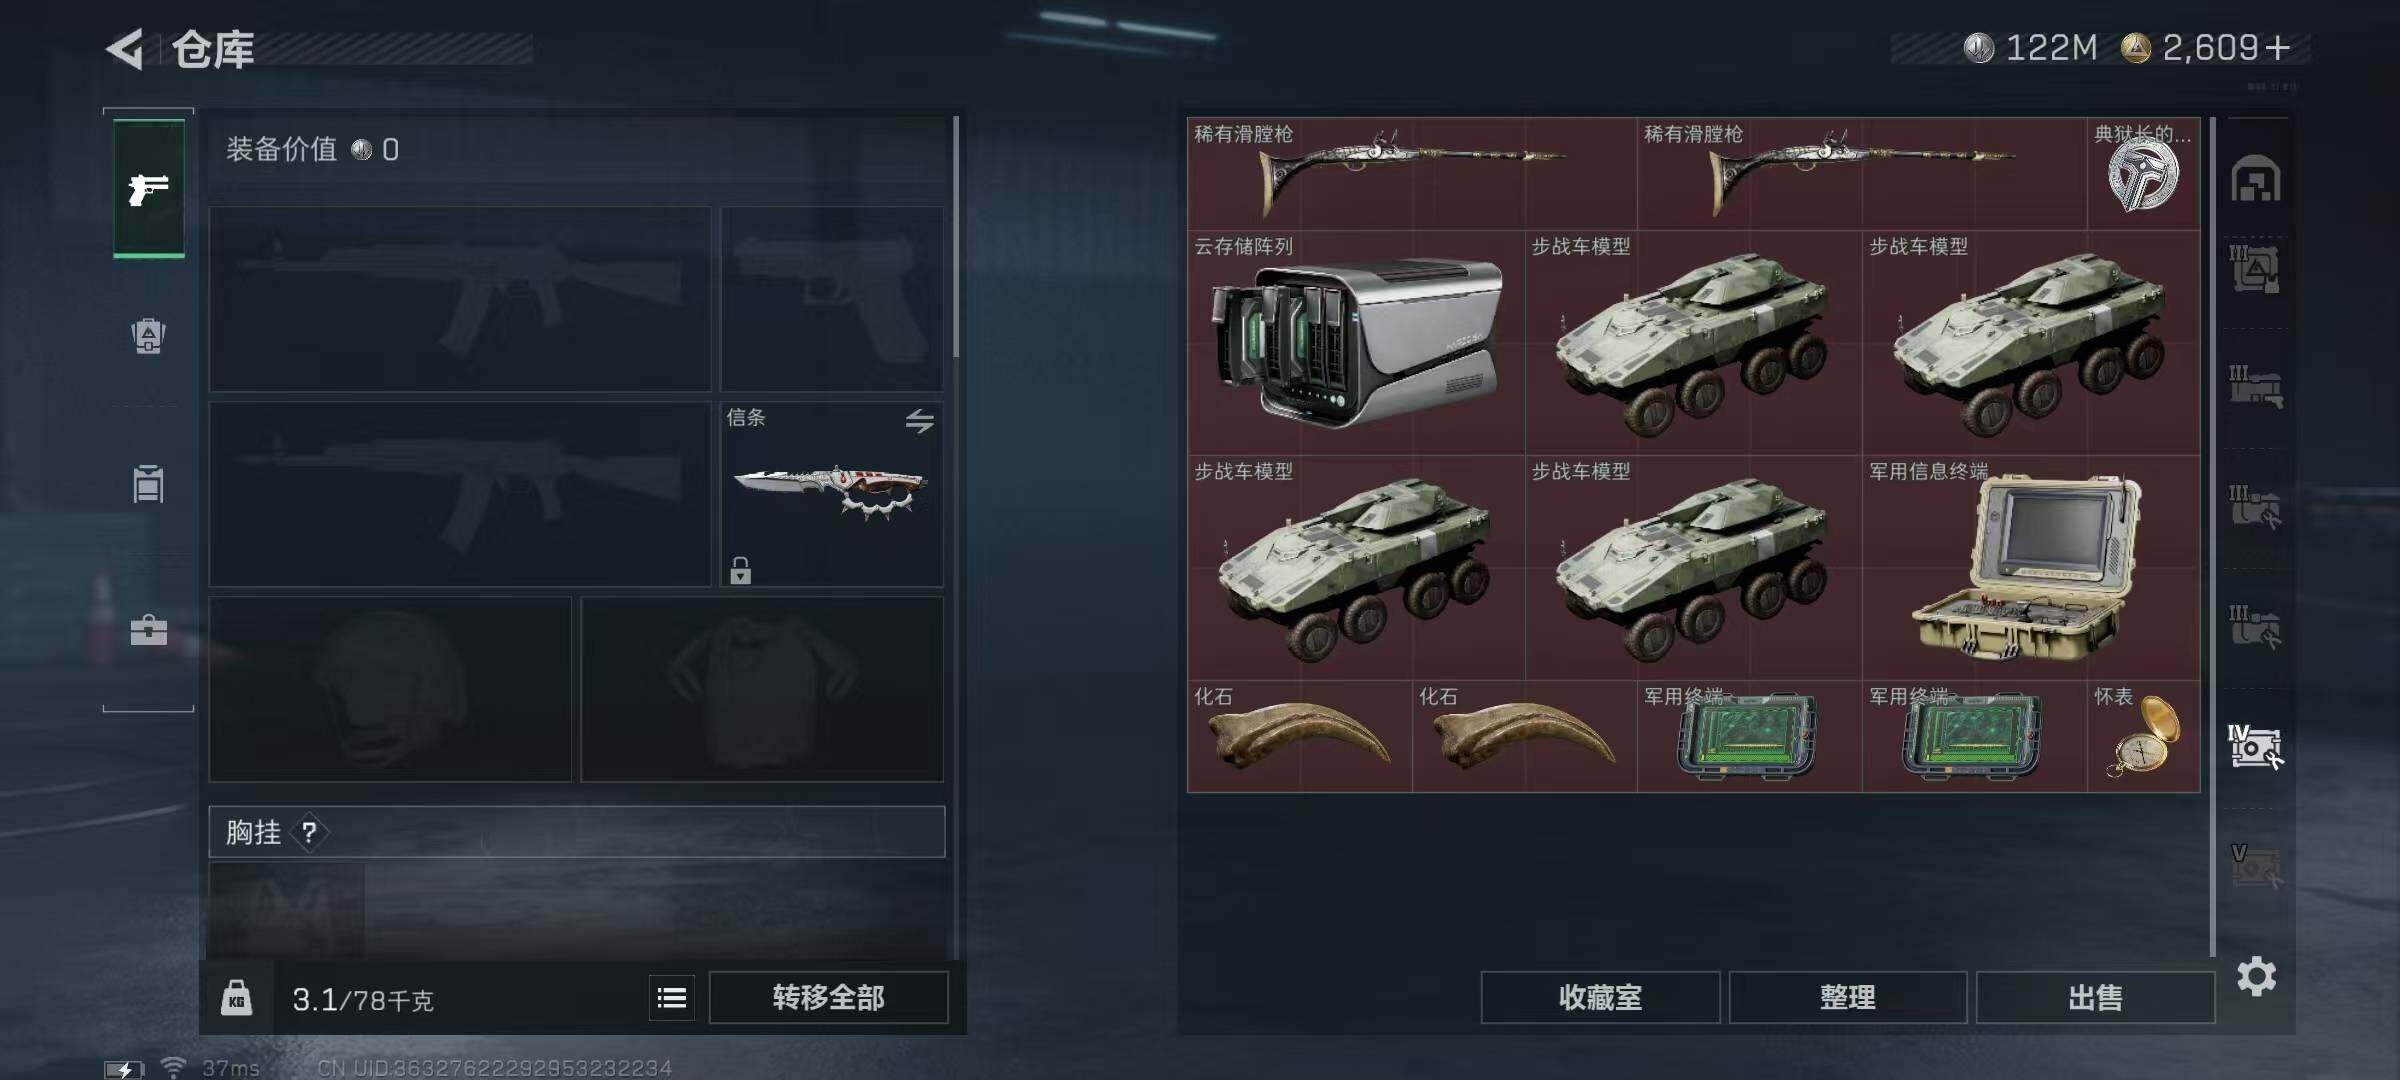The height and width of the screenshot is (1080, 2400).
Task: Go back using the arrow beside 仓库
Action: pyautogui.click(x=126, y=48)
